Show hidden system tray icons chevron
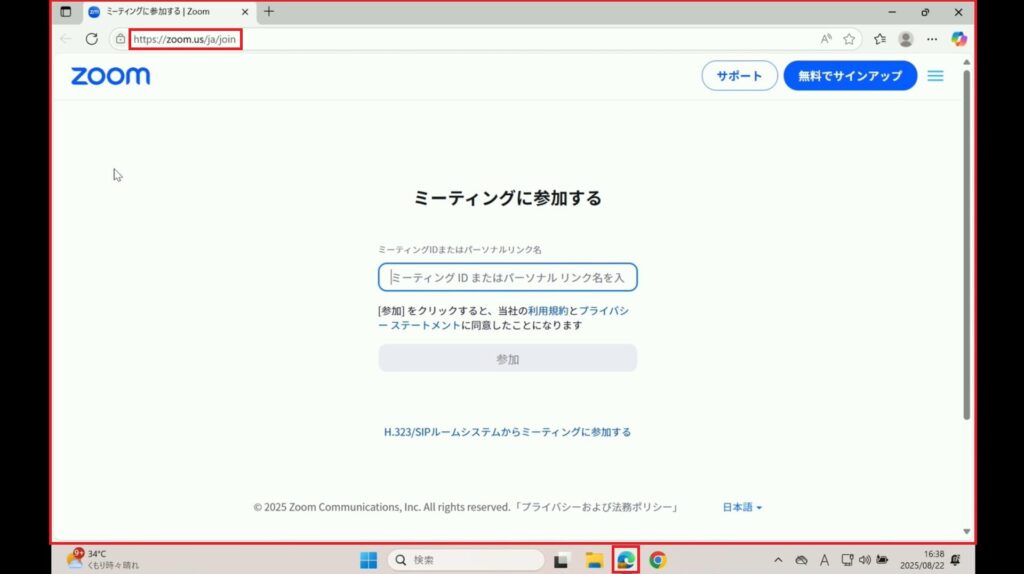This screenshot has height=574, width=1024. (778, 560)
